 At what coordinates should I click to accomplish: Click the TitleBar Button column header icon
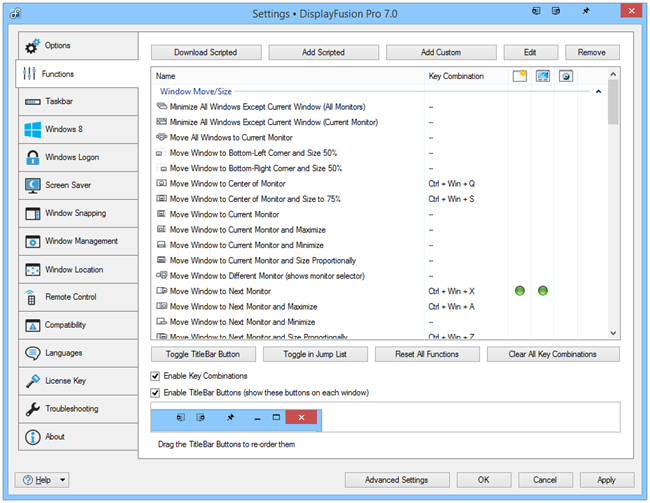tap(520, 76)
